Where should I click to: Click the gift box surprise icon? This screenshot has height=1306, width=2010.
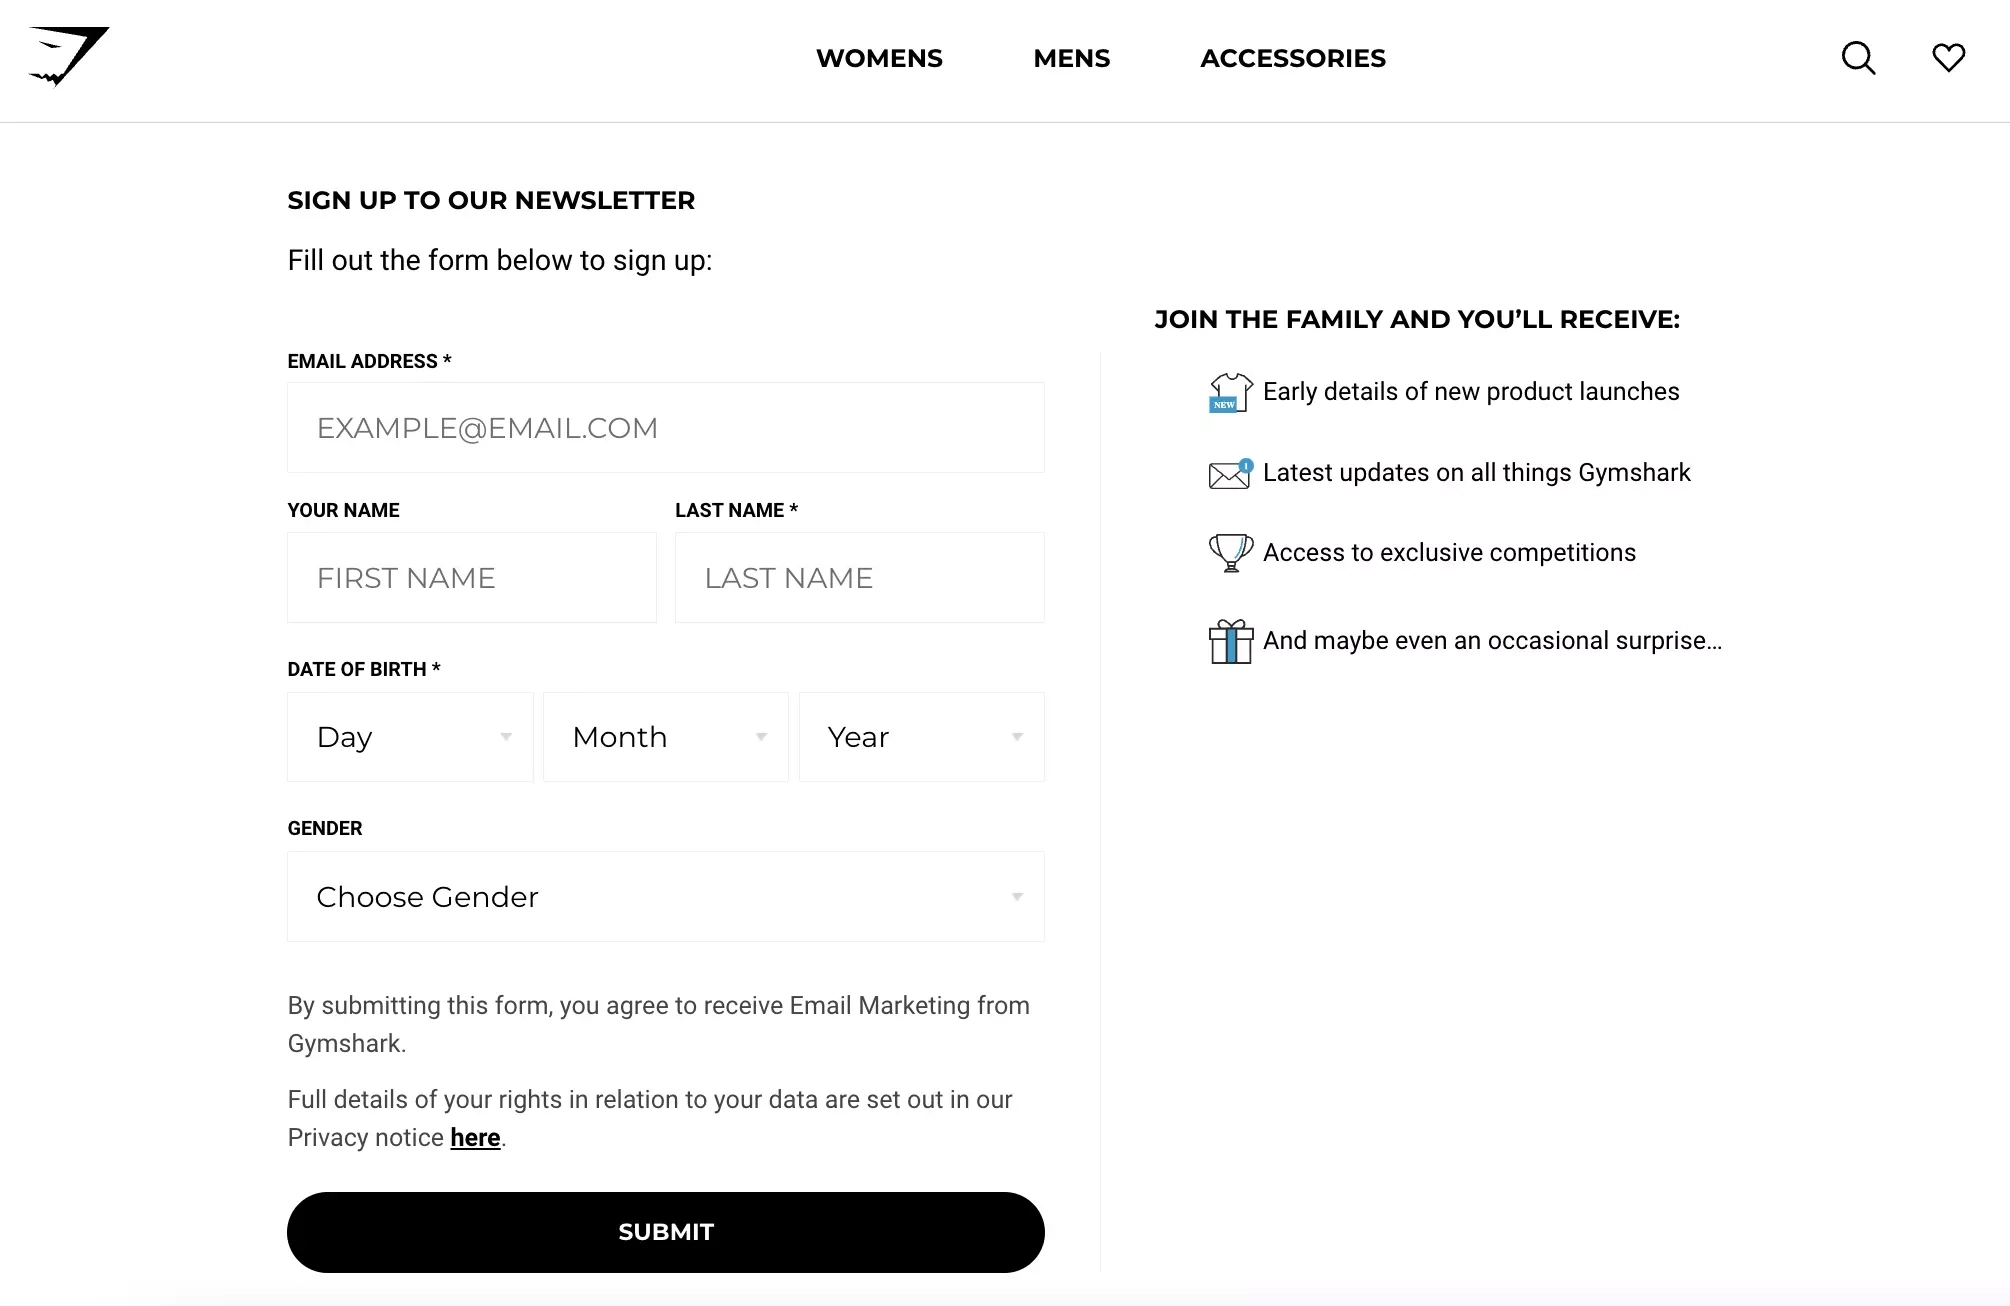point(1229,641)
